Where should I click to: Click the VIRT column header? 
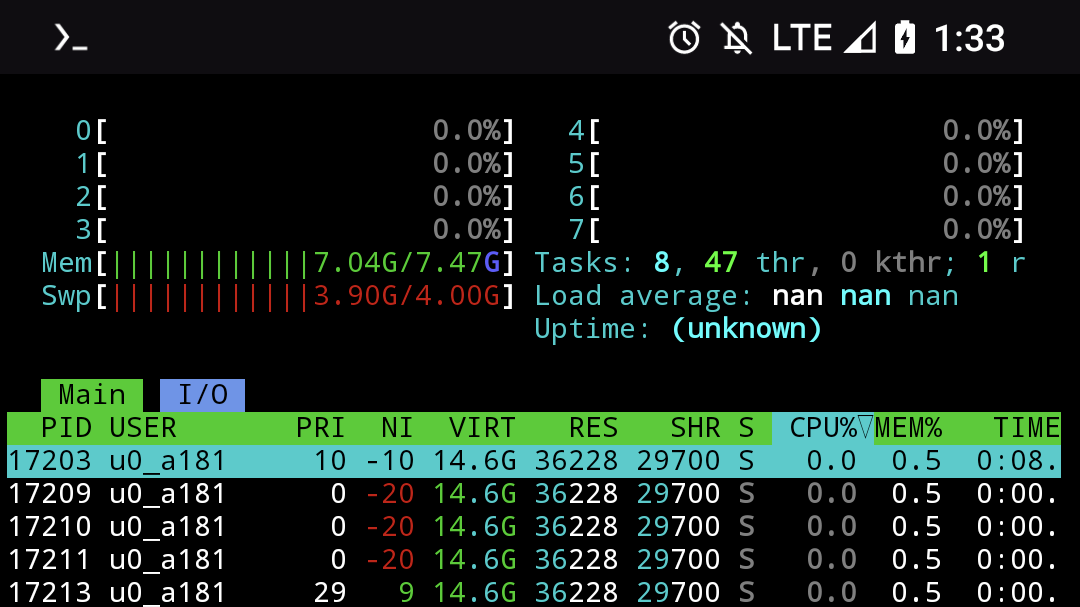(482, 428)
